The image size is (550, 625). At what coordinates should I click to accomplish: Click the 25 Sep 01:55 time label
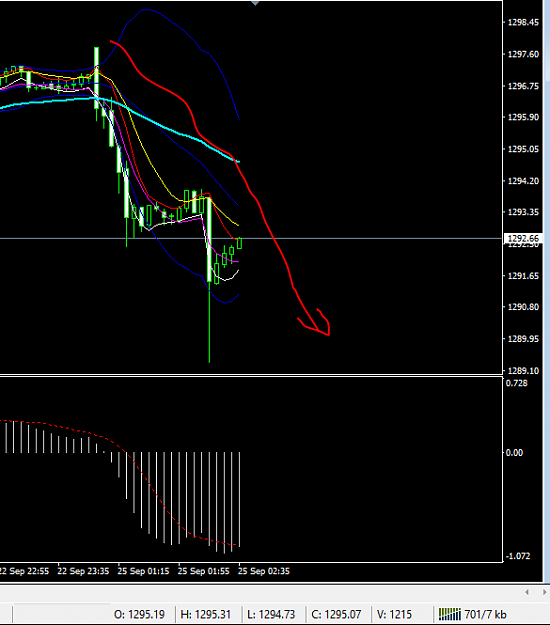point(203,571)
